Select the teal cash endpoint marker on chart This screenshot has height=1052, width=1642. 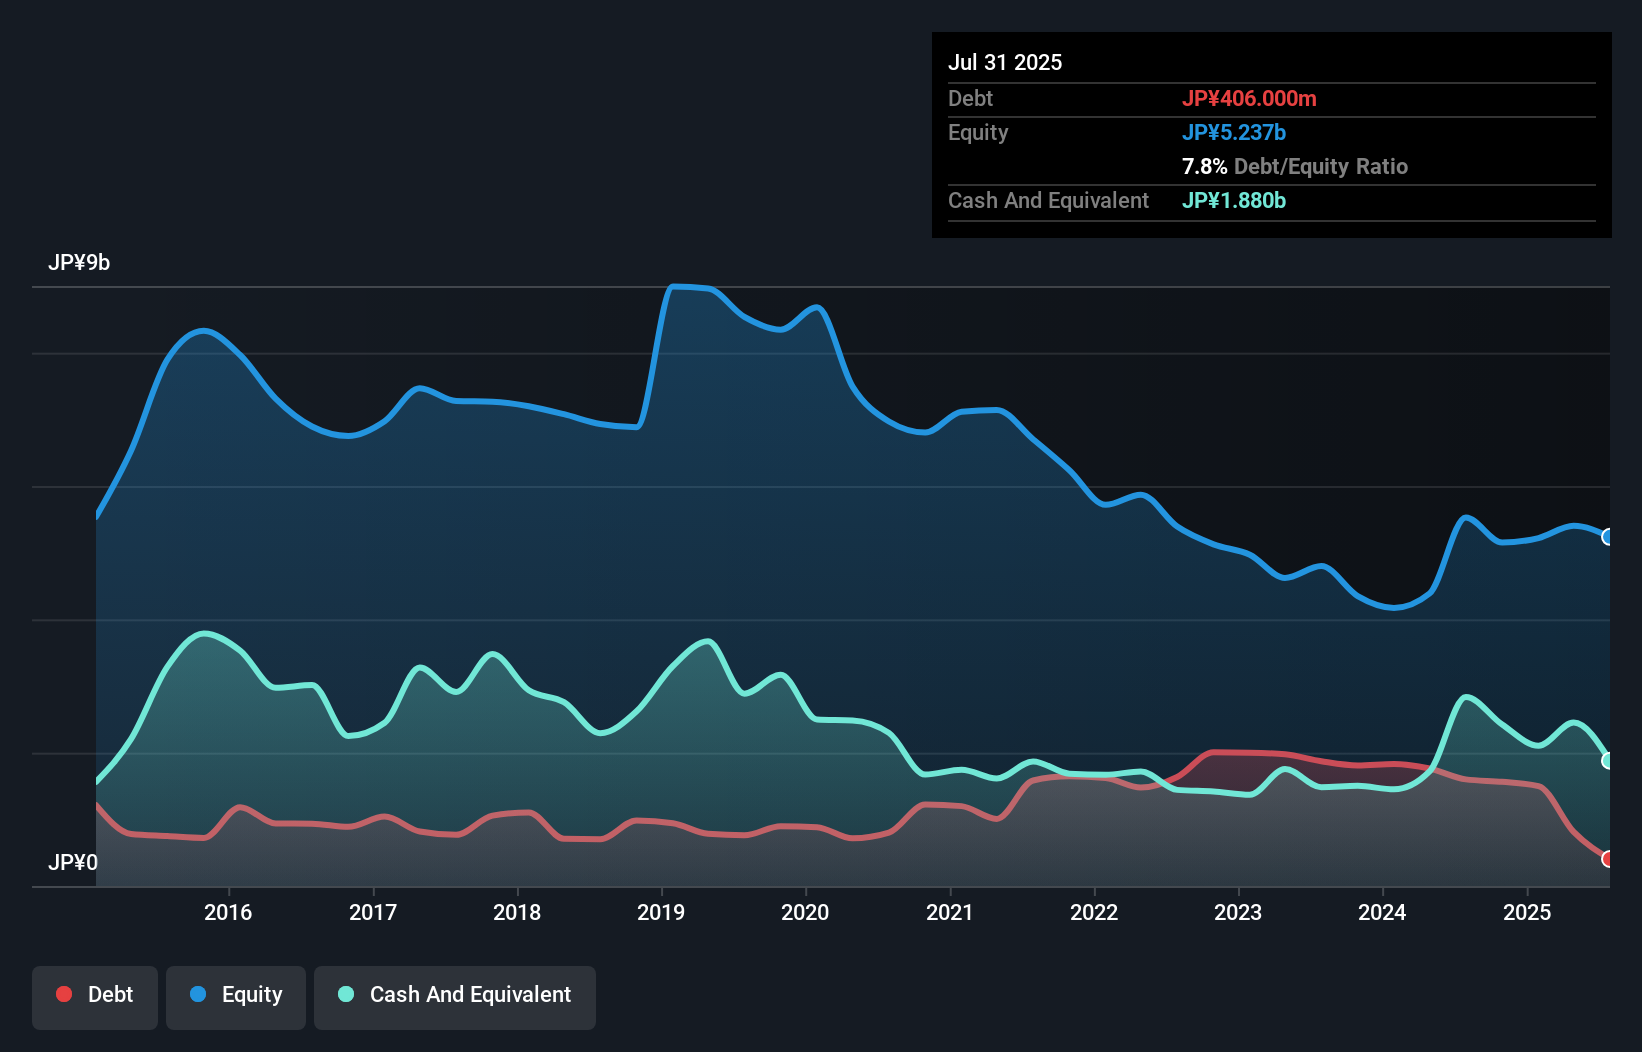(1608, 760)
